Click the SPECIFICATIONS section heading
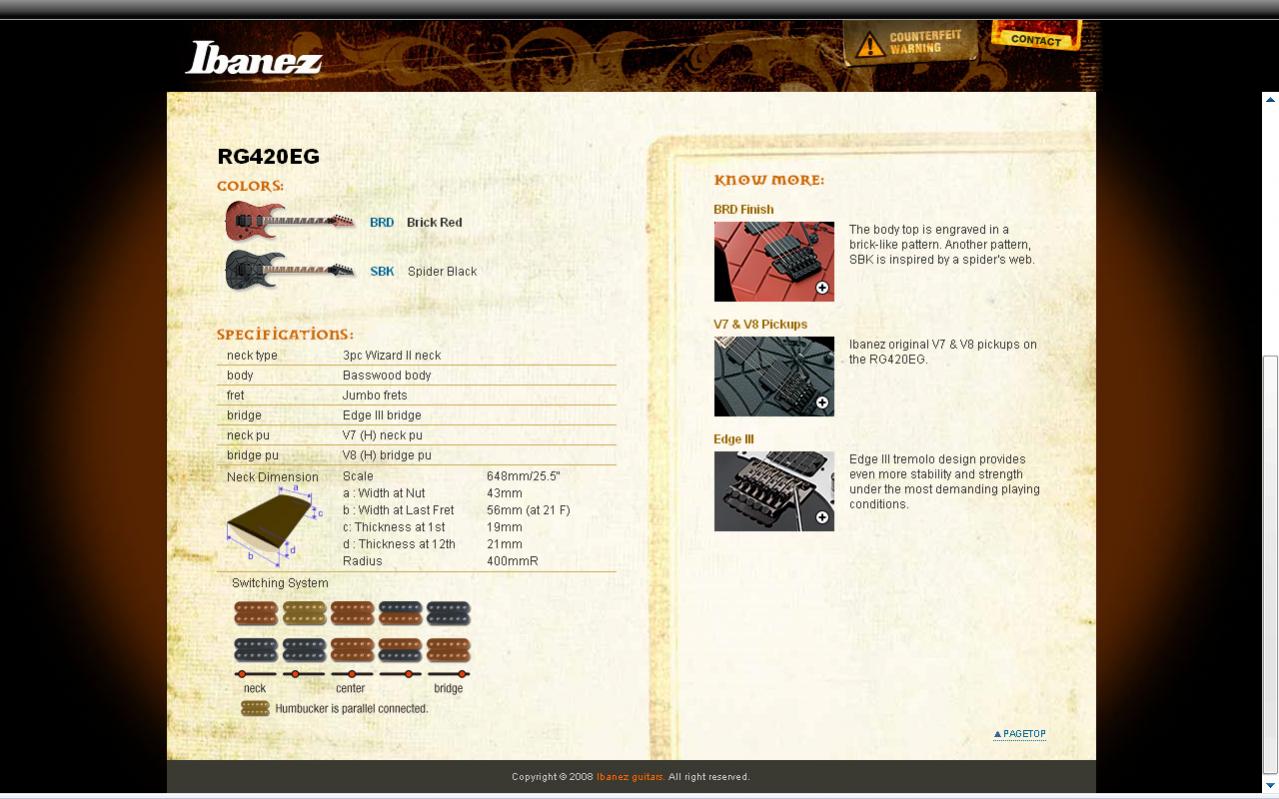The width and height of the screenshot is (1279, 799). pyautogui.click(x=285, y=334)
